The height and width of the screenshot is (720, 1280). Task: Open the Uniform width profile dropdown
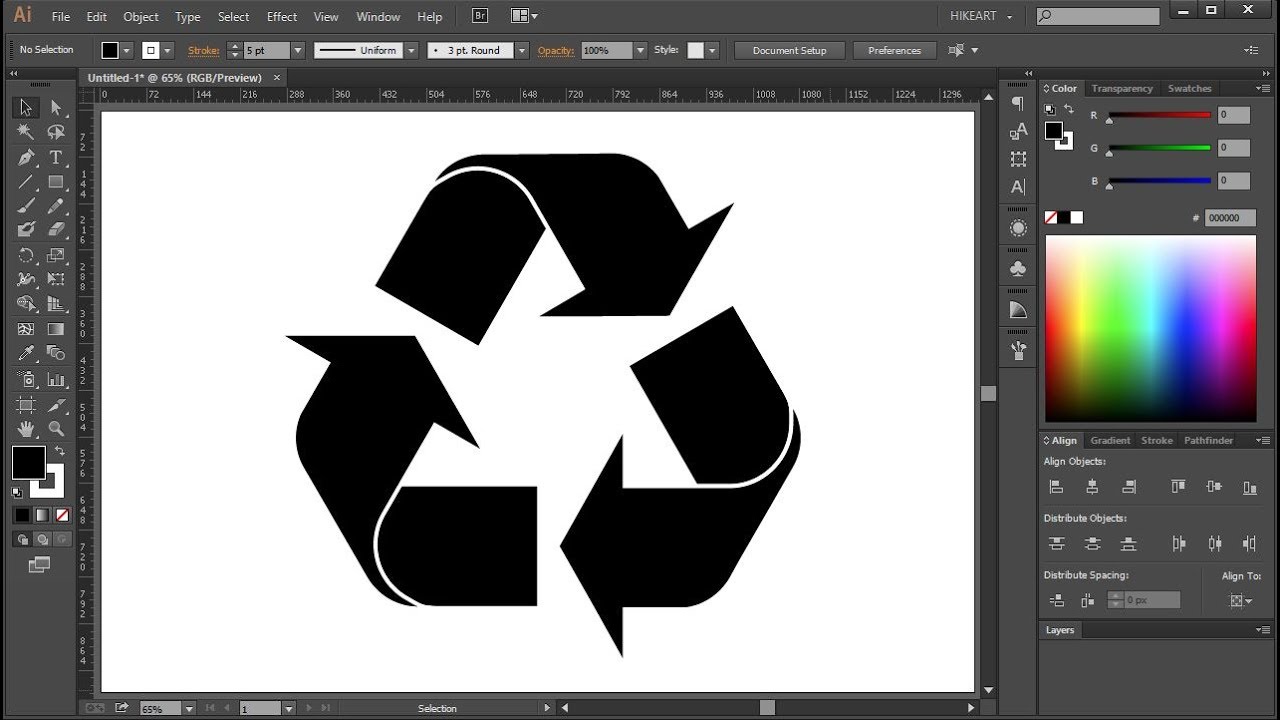[412, 50]
